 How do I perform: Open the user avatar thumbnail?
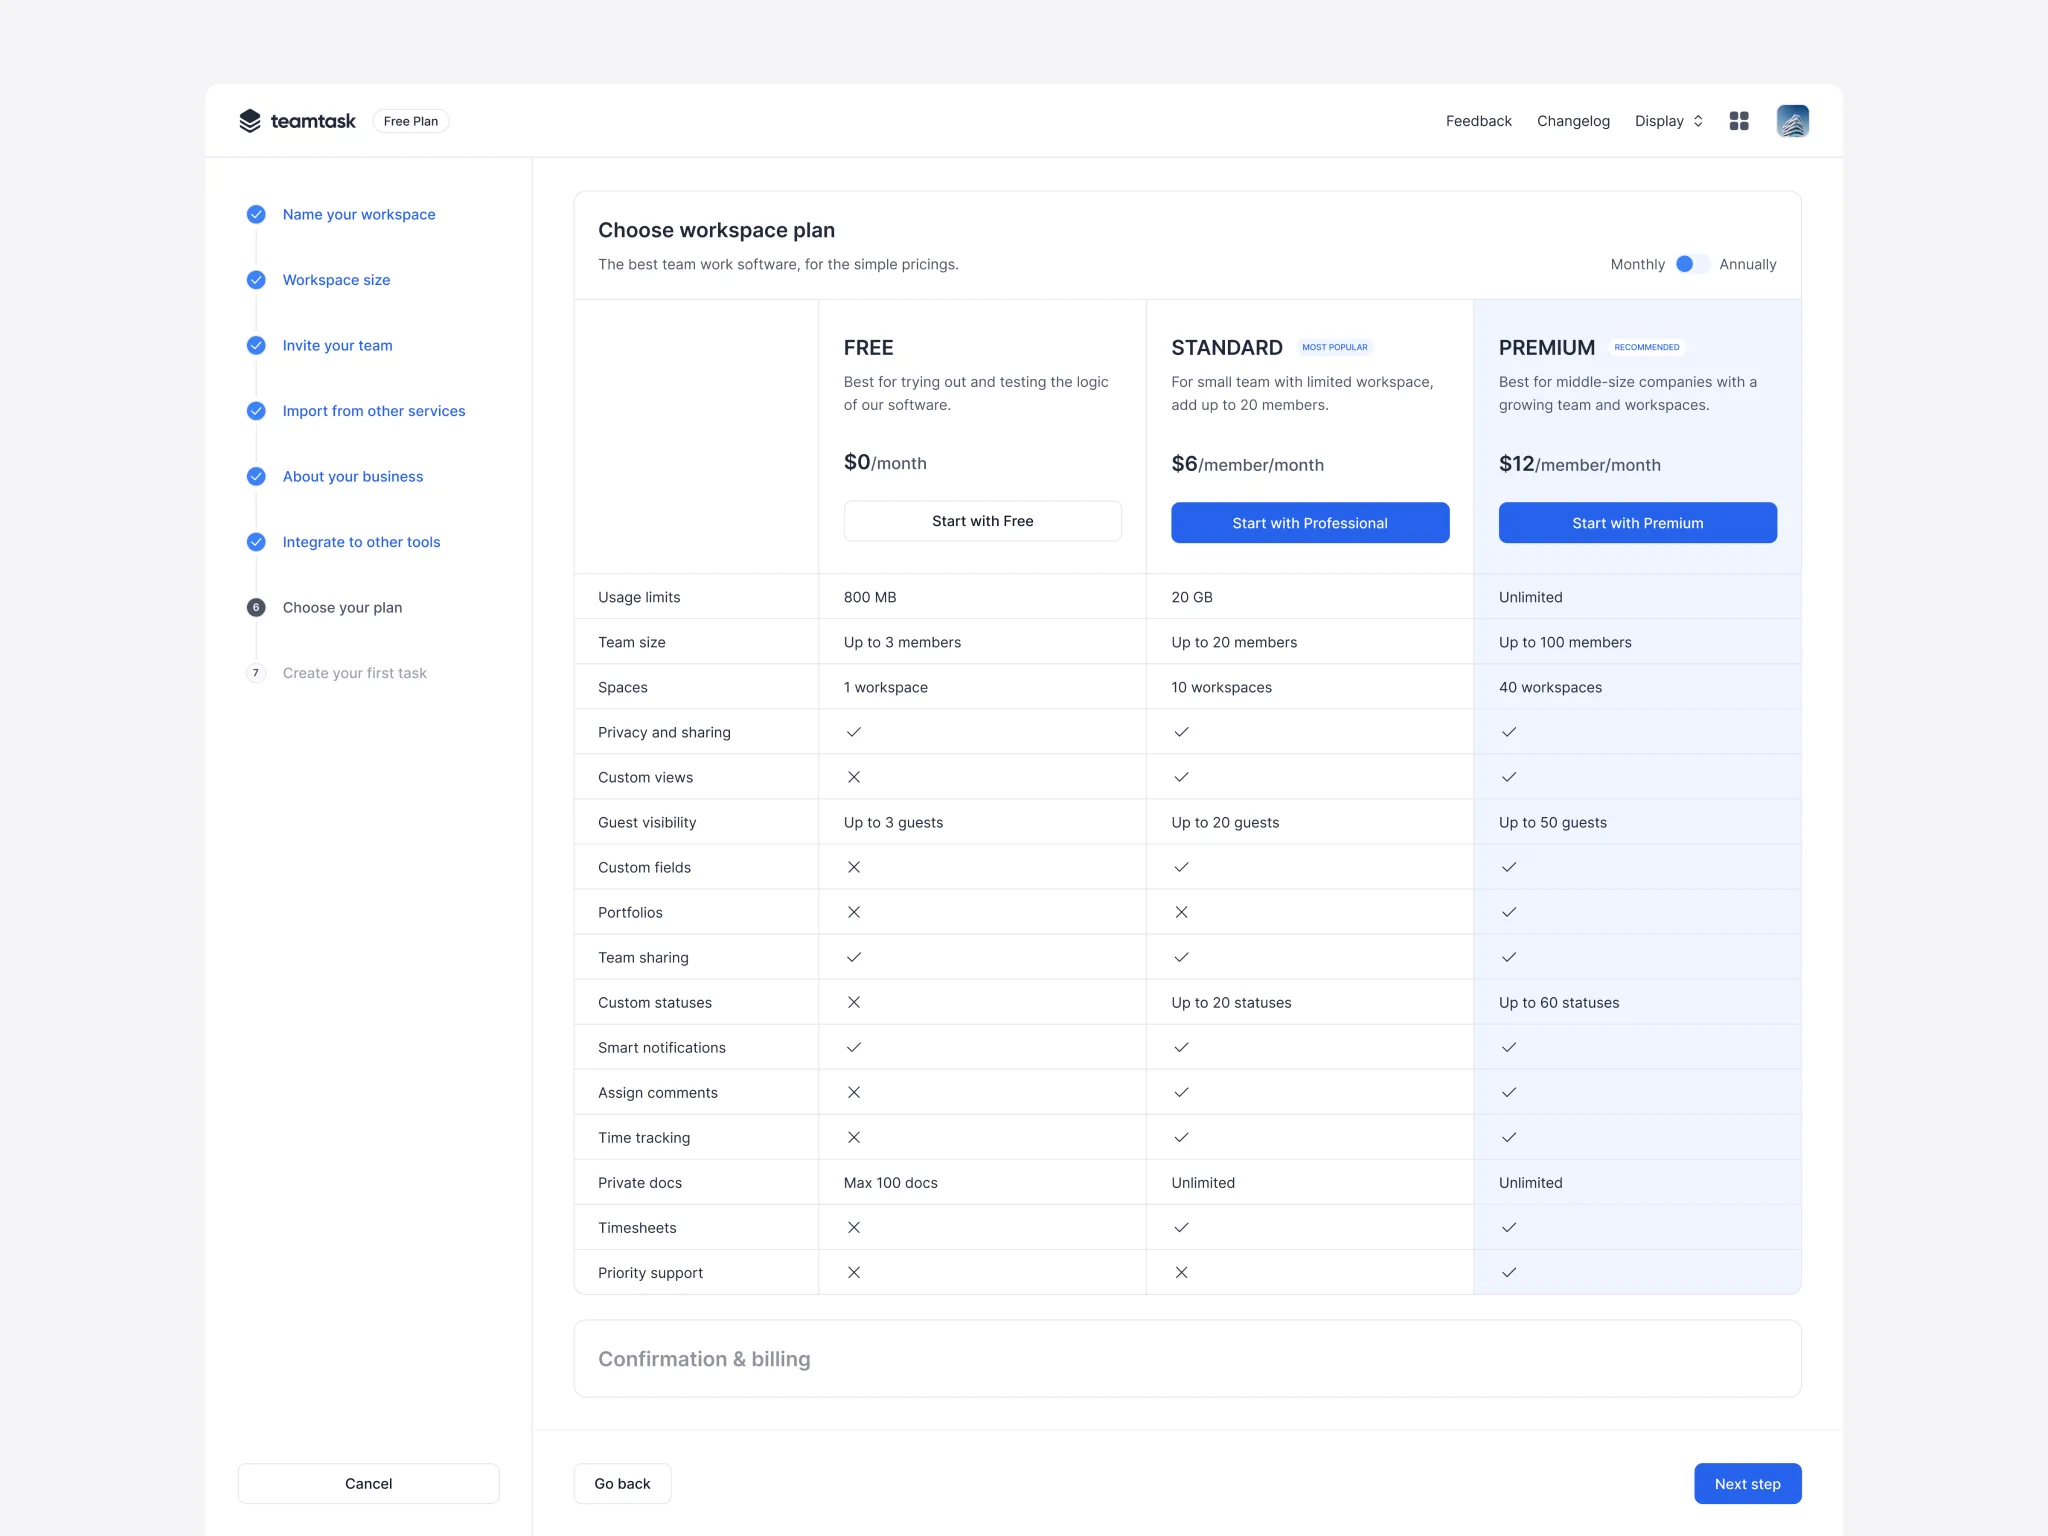(x=1792, y=121)
